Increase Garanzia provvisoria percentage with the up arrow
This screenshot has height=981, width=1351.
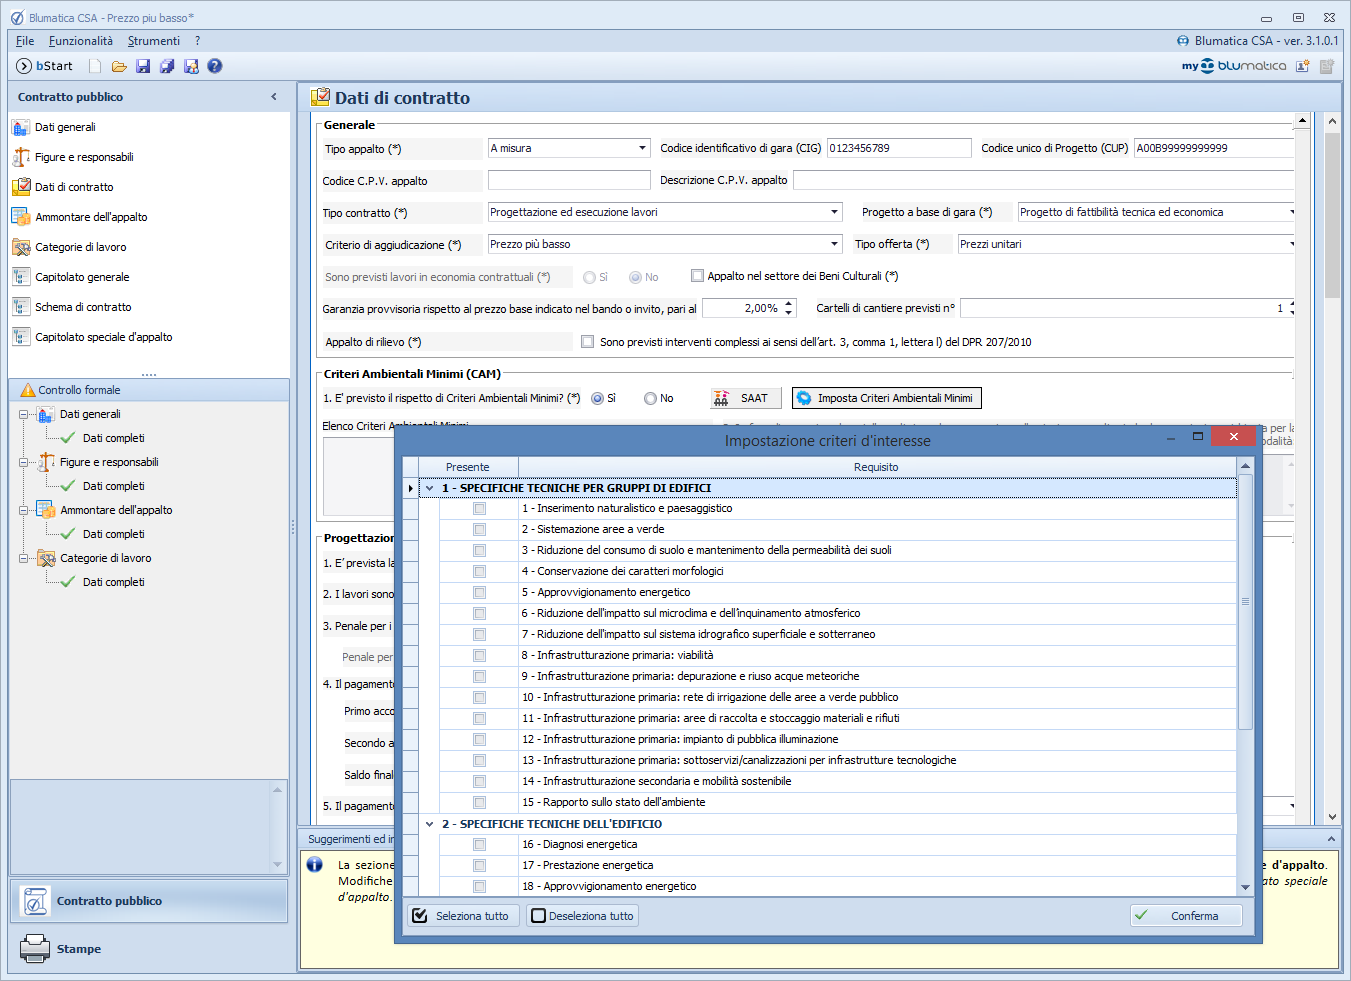[x=789, y=303]
